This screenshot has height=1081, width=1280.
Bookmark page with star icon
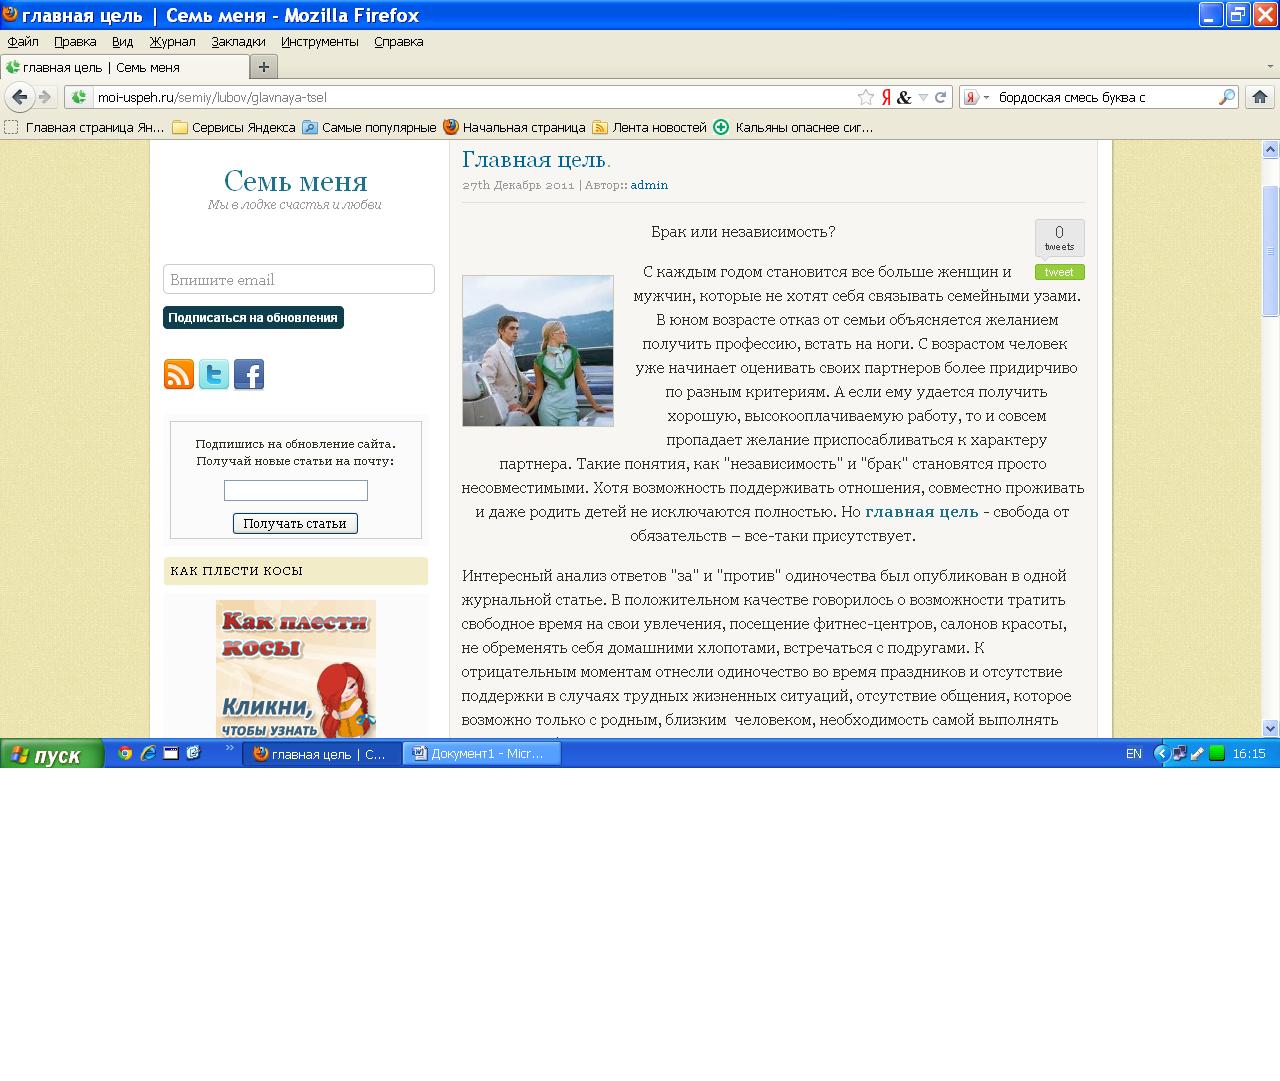click(x=866, y=97)
